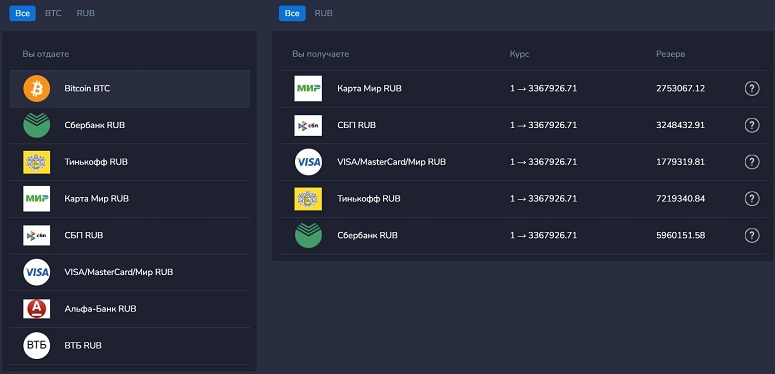This screenshot has width=775, height=374.
Task: Activate the Все tab above the give list
Action: [x=23, y=13]
